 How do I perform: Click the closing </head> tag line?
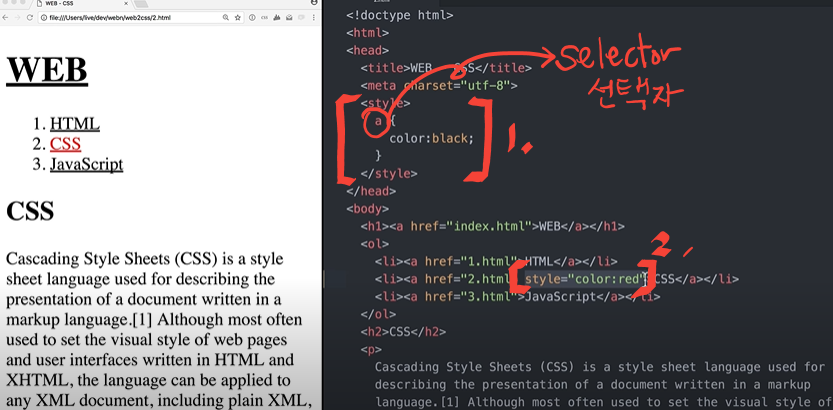coord(371,191)
